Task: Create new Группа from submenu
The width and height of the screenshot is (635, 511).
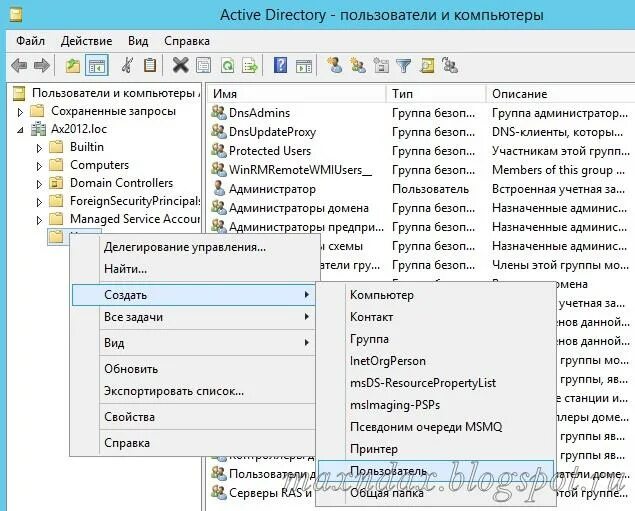Action: [436, 339]
